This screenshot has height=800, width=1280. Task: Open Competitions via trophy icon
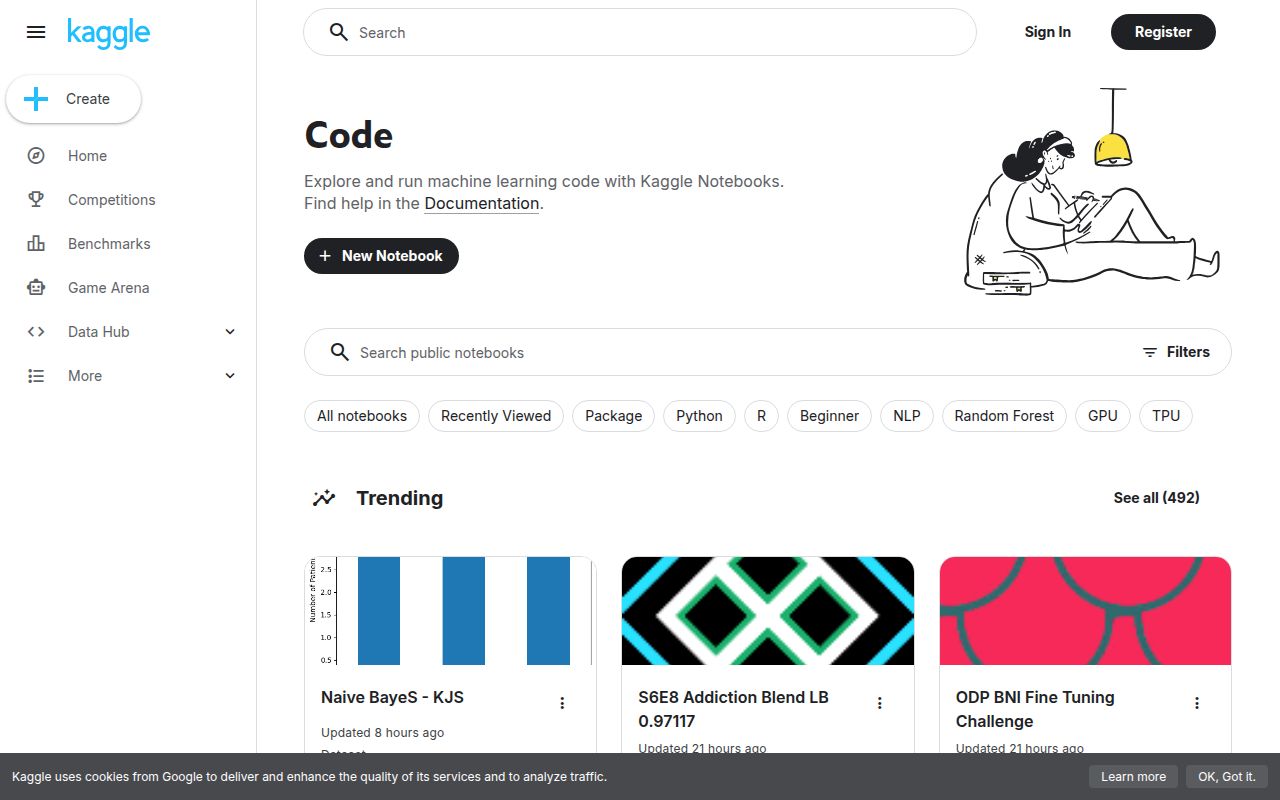[x=36, y=200]
